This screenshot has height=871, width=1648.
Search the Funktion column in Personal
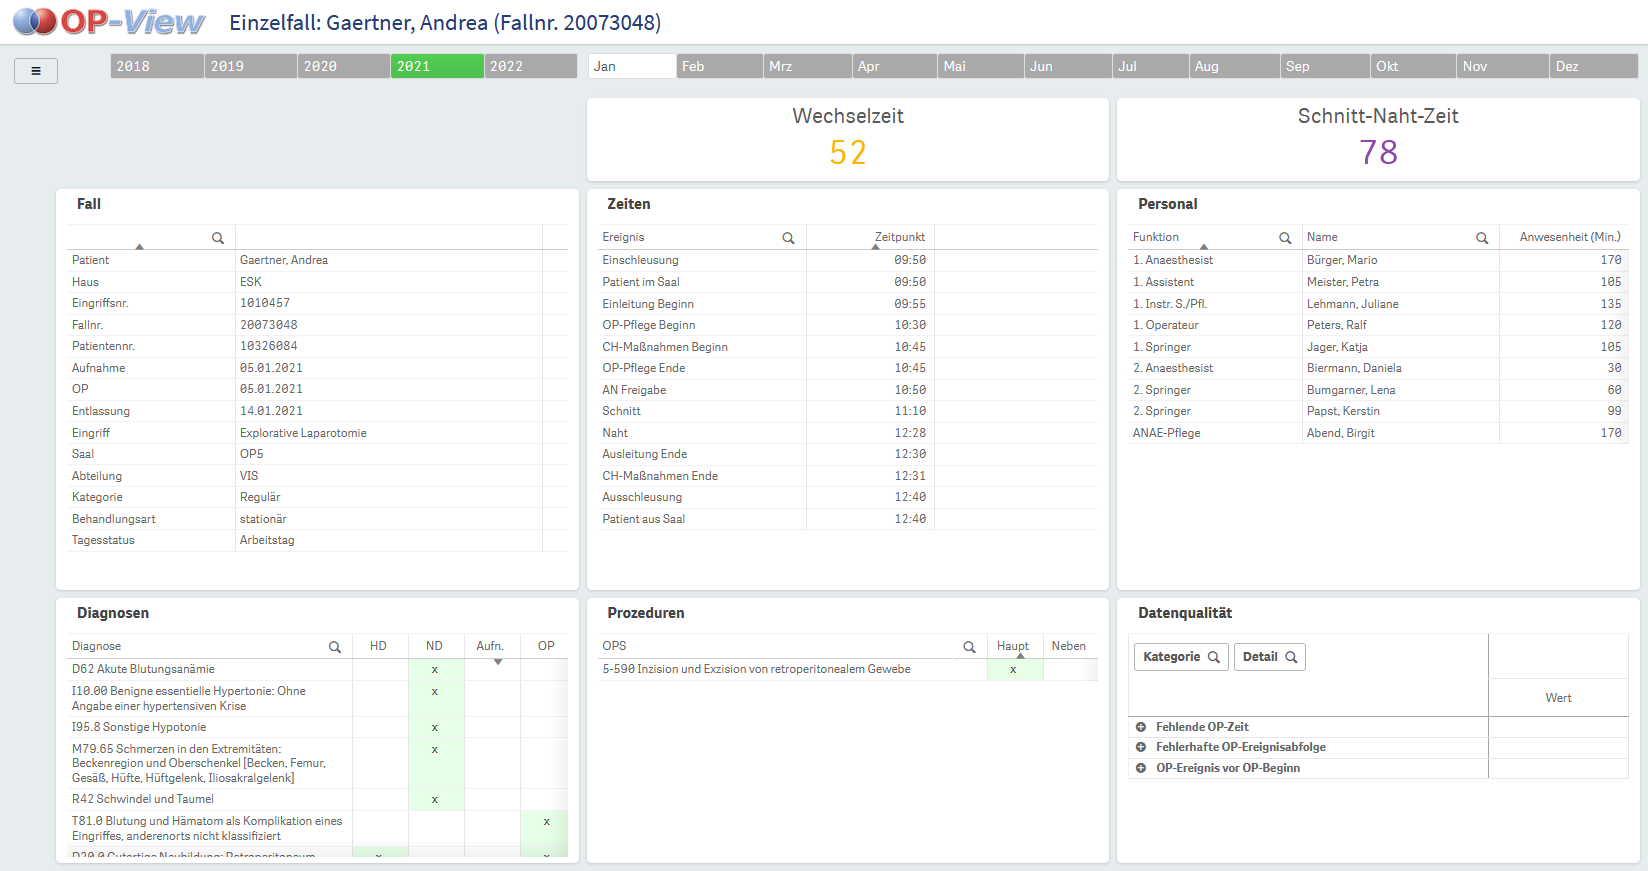pyautogui.click(x=1285, y=238)
